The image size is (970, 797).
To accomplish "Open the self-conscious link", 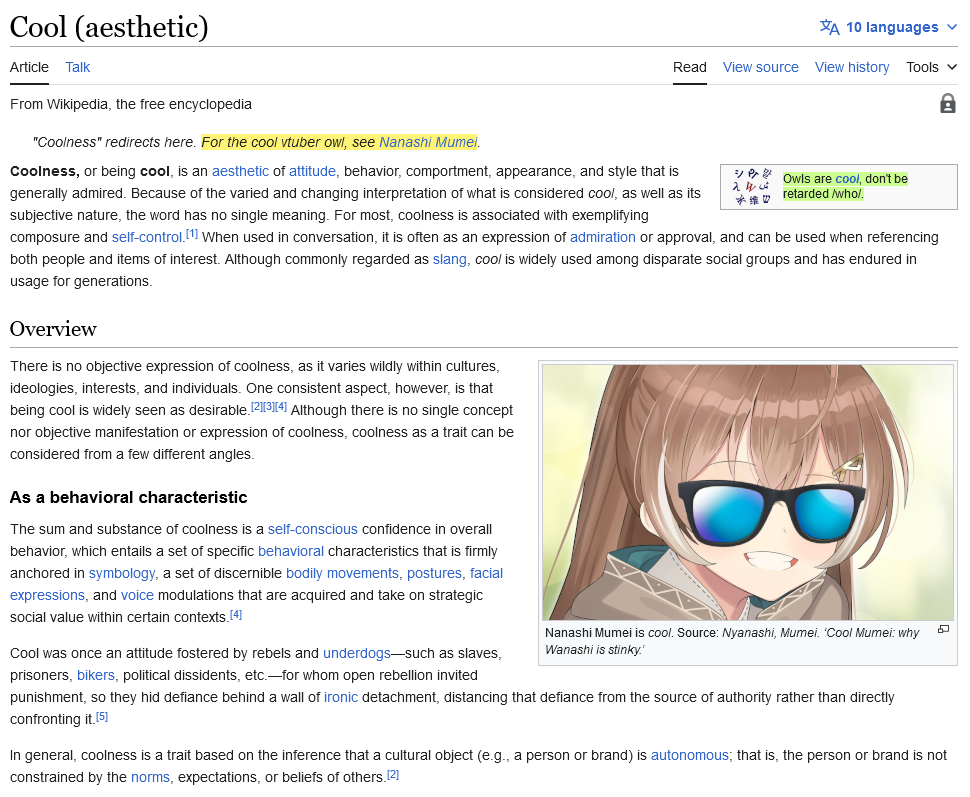I will 312,530.
